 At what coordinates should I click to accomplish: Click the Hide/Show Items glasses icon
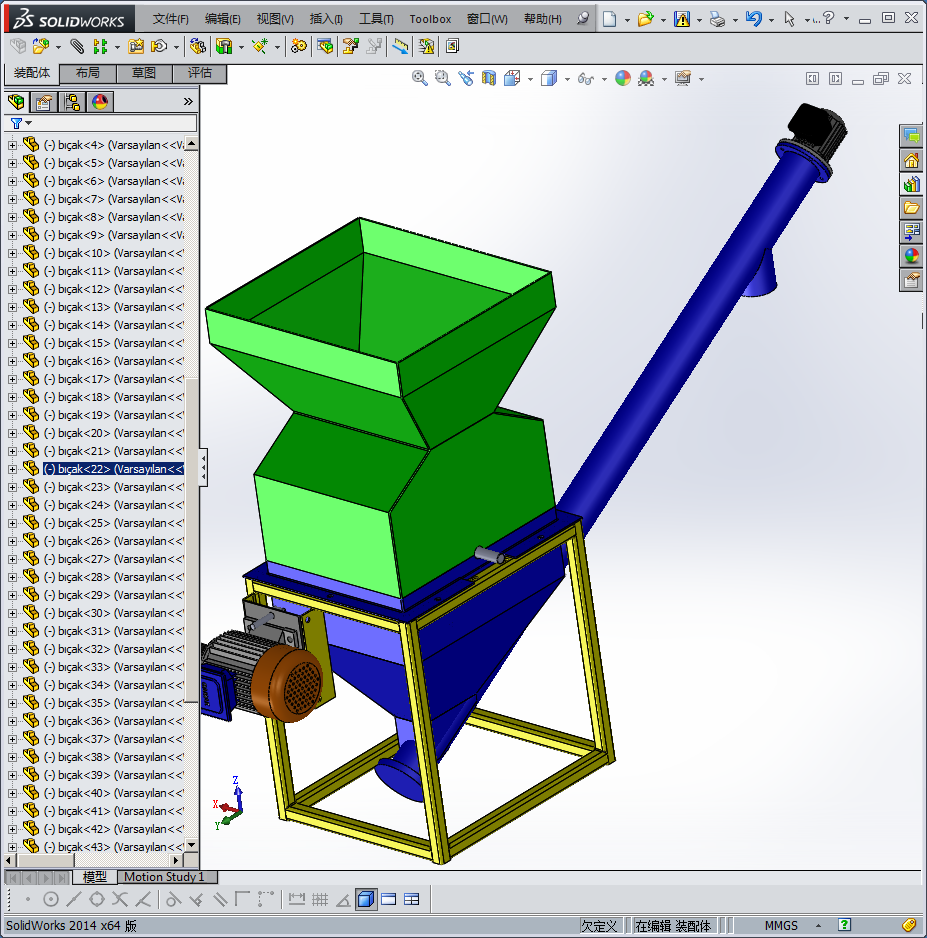(586, 78)
